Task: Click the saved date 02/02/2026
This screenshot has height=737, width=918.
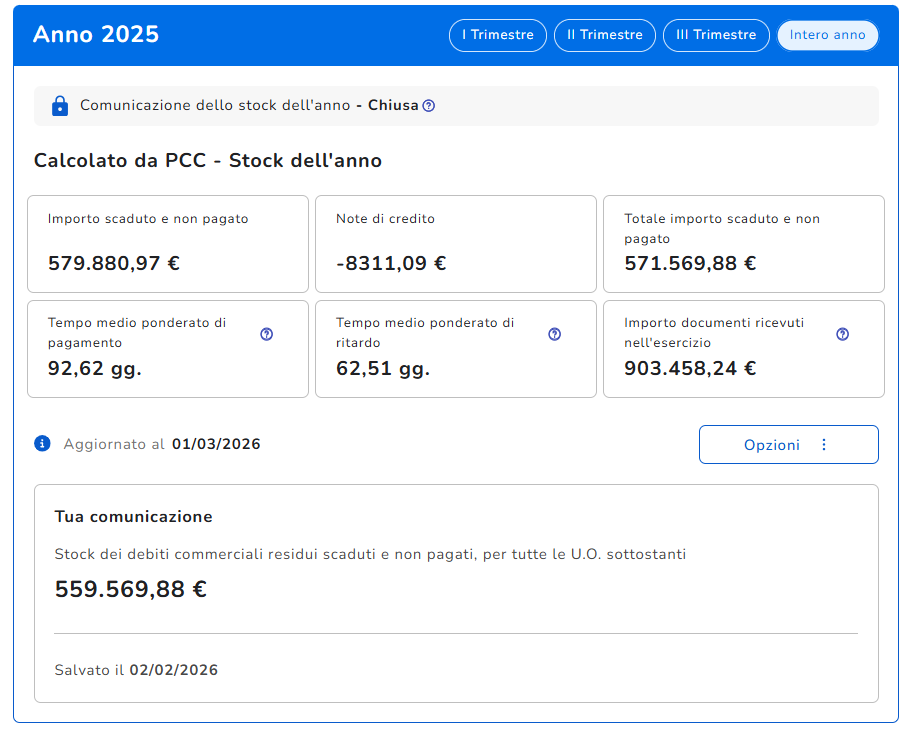Action: [173, 670]
